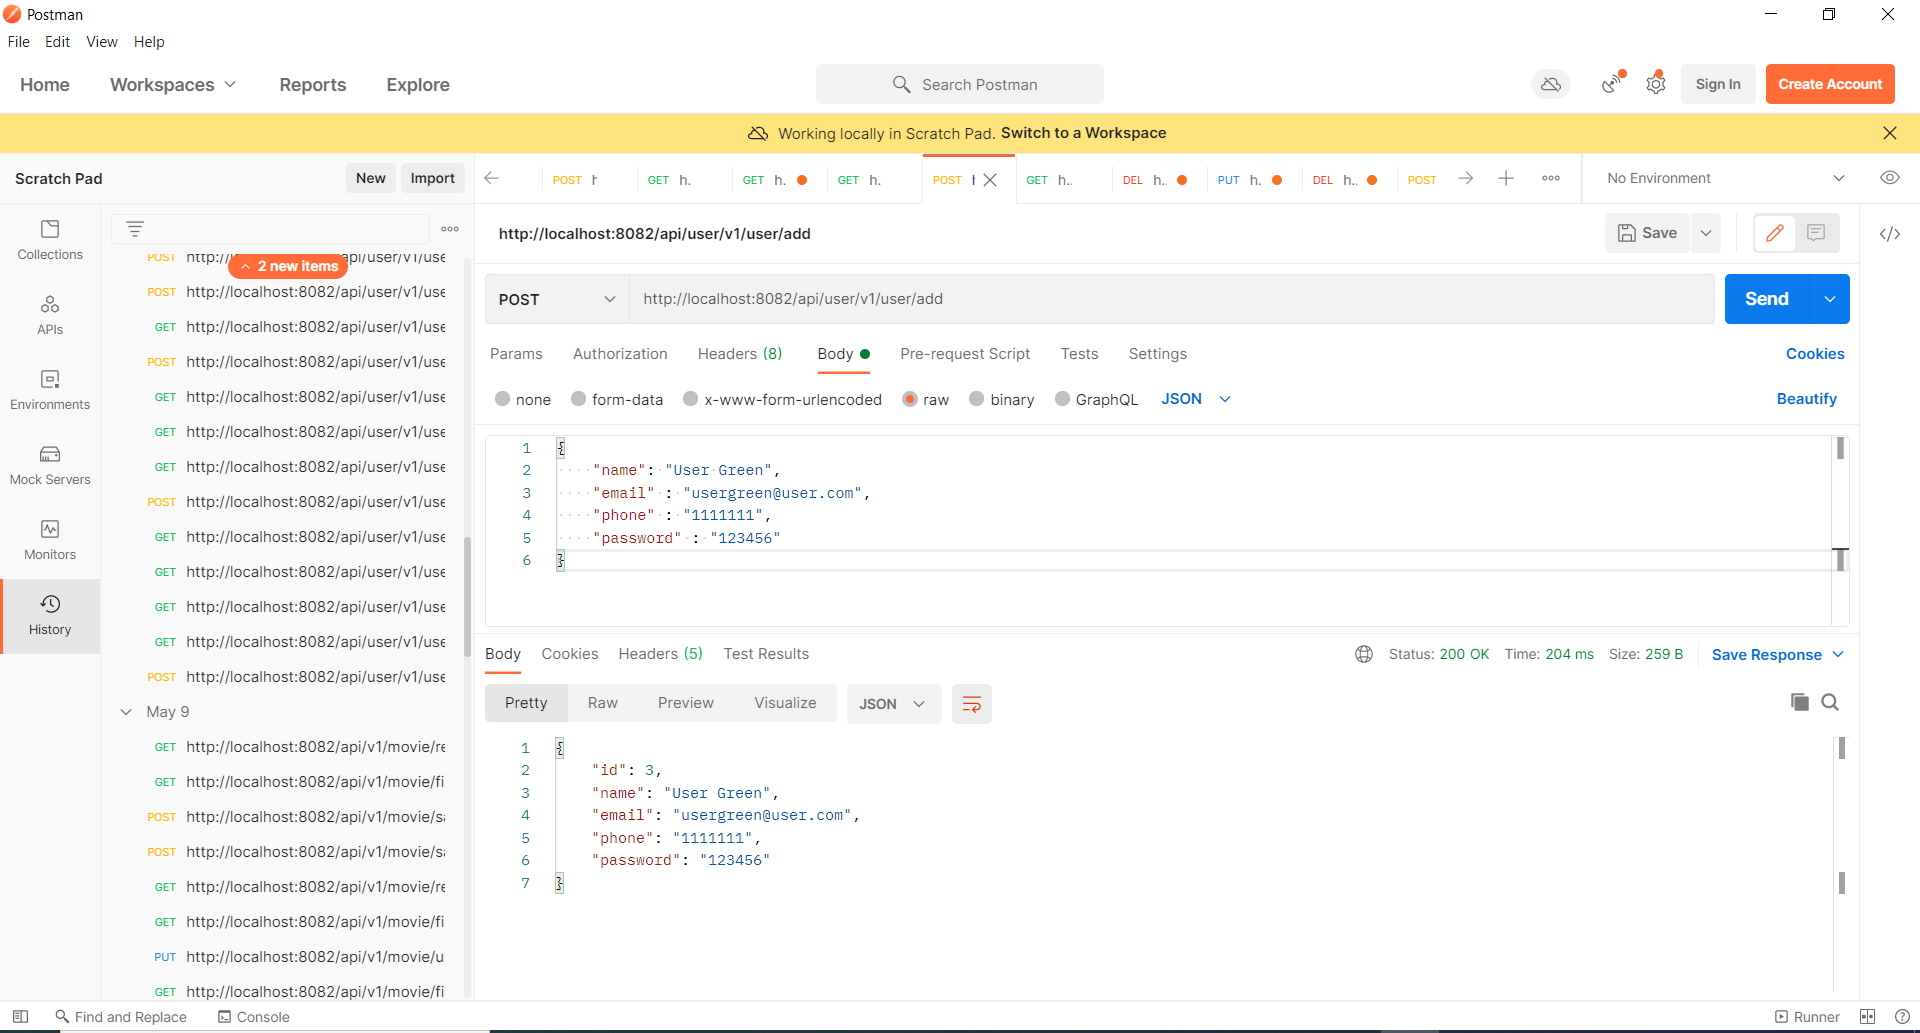The width and height of the screenshot is (1920, 1033).
Task: Click the Search Postman field
Action: coord(960,85)
